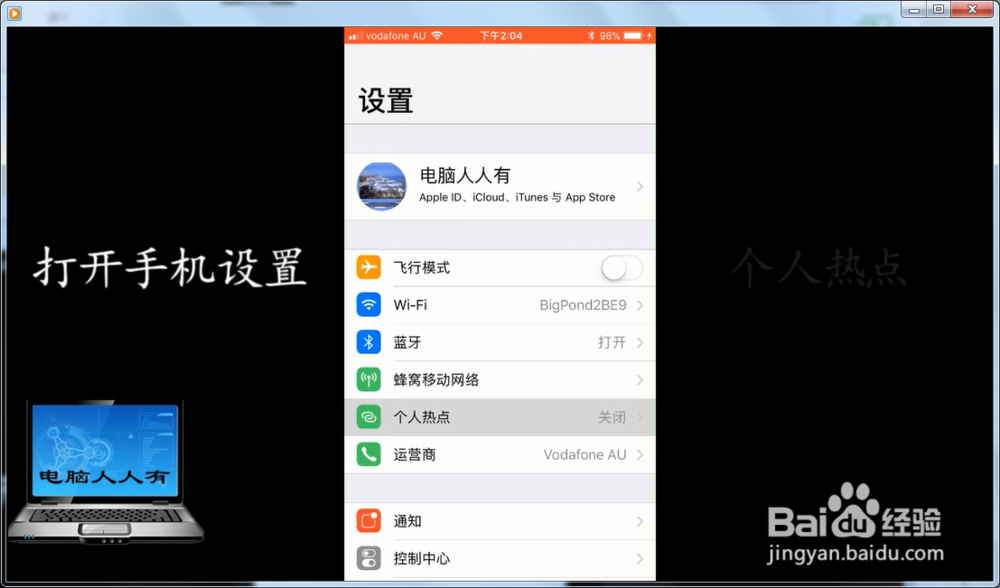Click the cellular signal bars in status bar

point(356,36)
